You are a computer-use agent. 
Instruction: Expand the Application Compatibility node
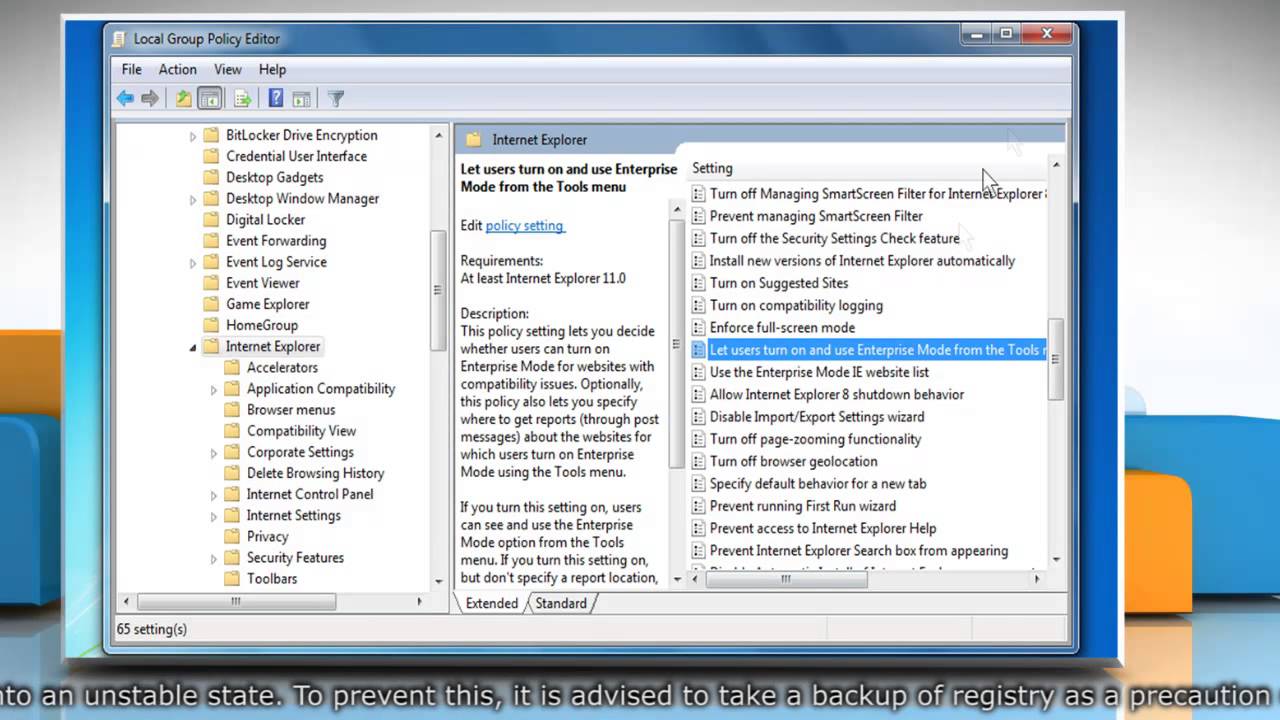[x=214, y=389]
